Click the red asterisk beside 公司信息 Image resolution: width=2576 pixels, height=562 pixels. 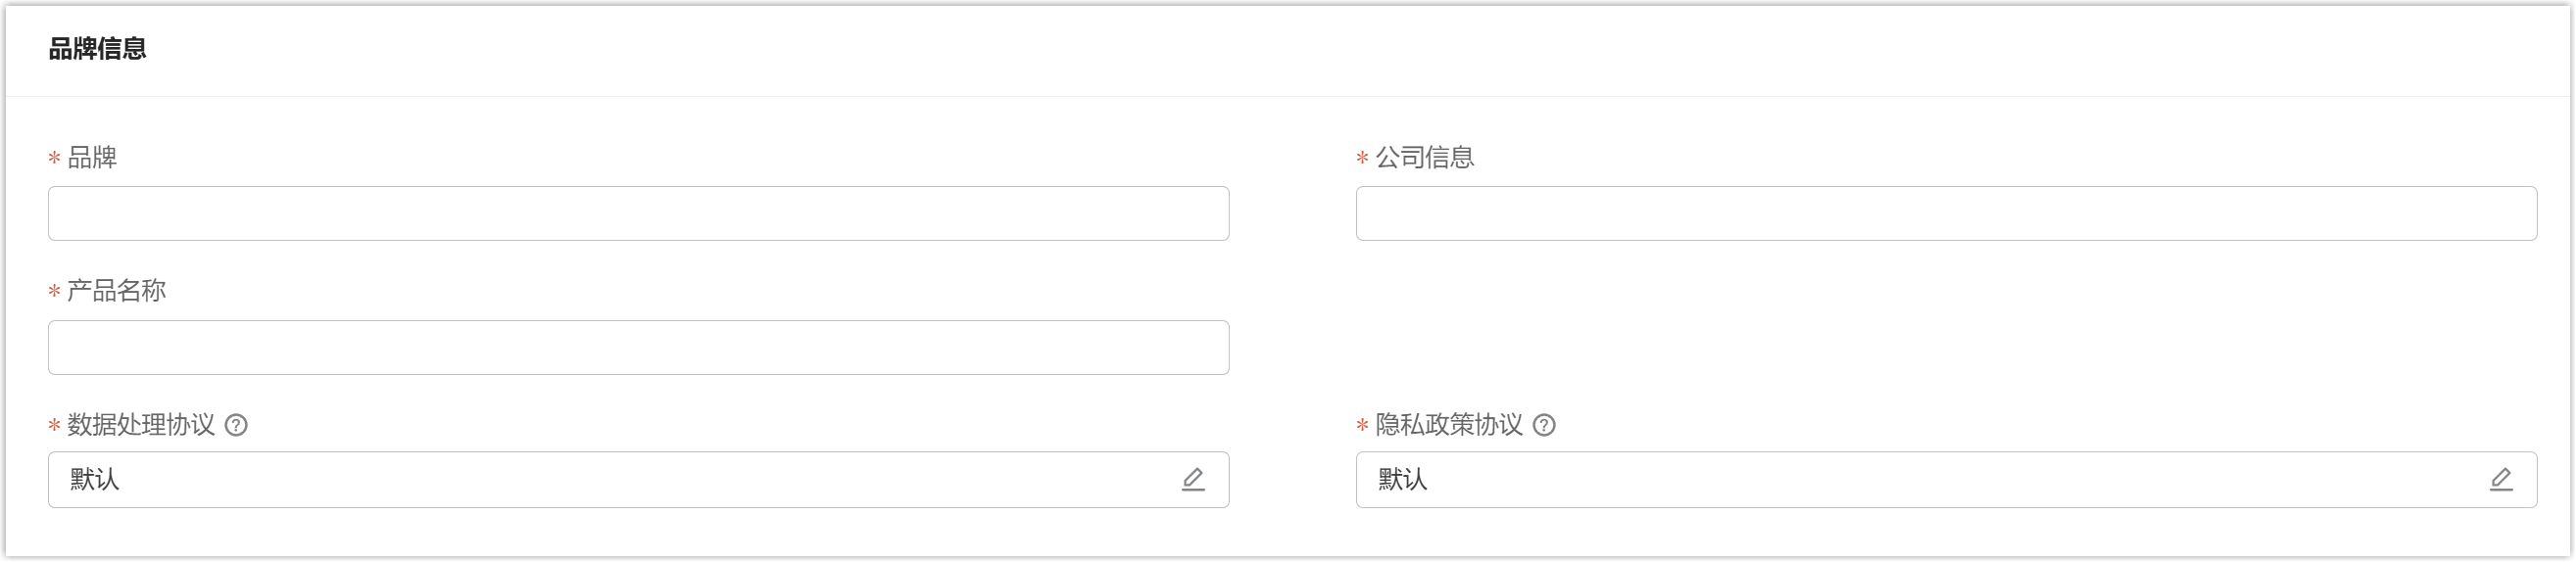(x=1362, y=158)
